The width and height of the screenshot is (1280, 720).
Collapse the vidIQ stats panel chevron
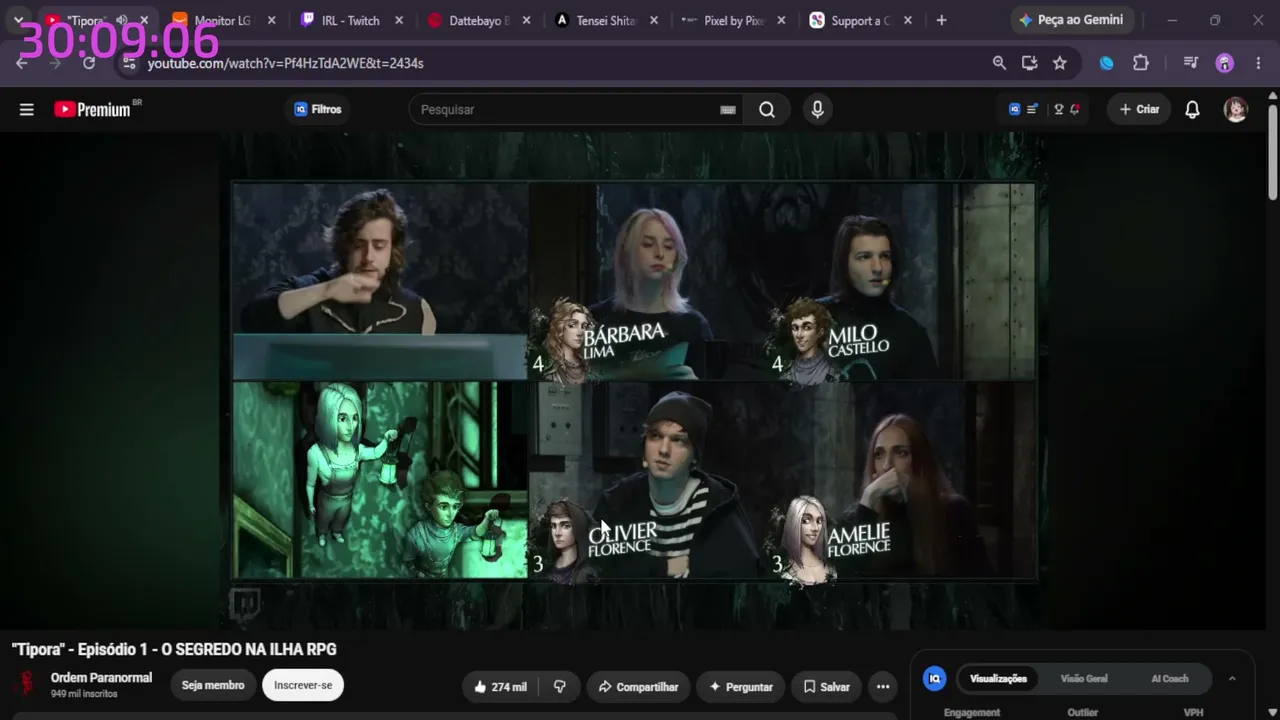pos(1232,679)
